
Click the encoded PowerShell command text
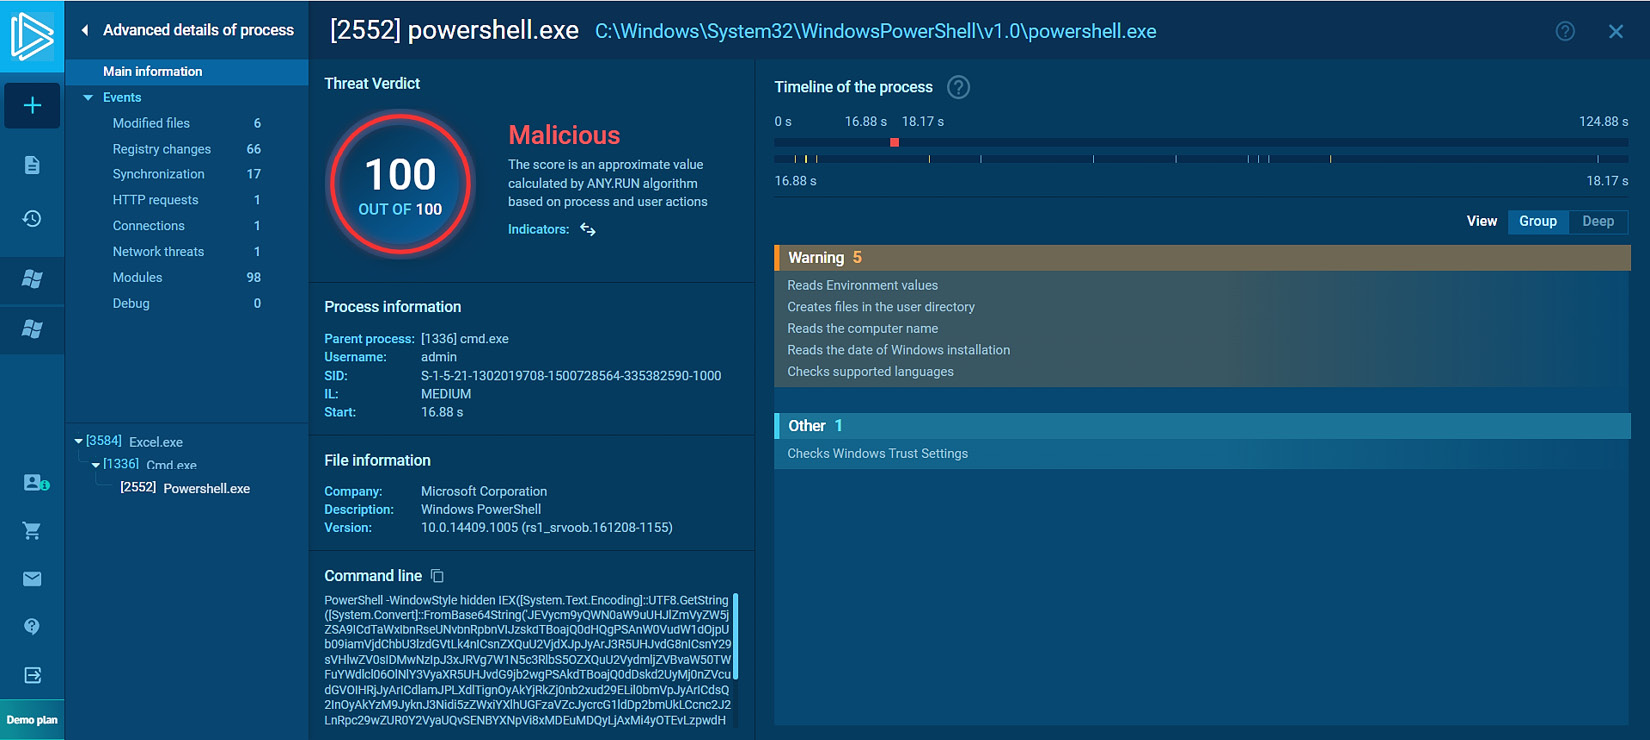(x=527, y=660)
